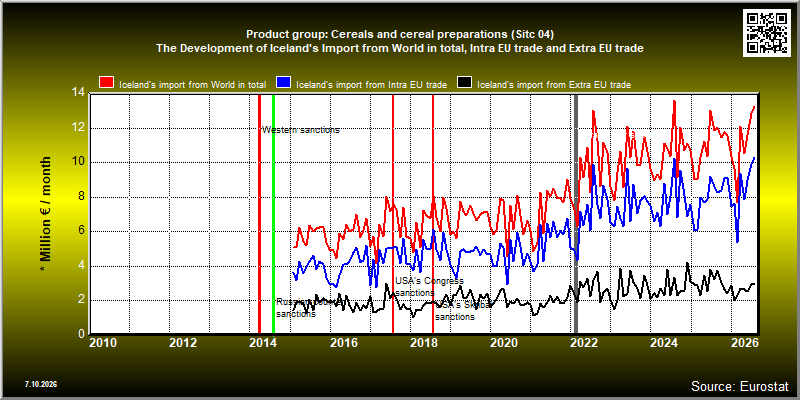The height and width of the screenshot is (400, 800).
Task: Click the red World total legend swatch
Action: pos(107,83)
